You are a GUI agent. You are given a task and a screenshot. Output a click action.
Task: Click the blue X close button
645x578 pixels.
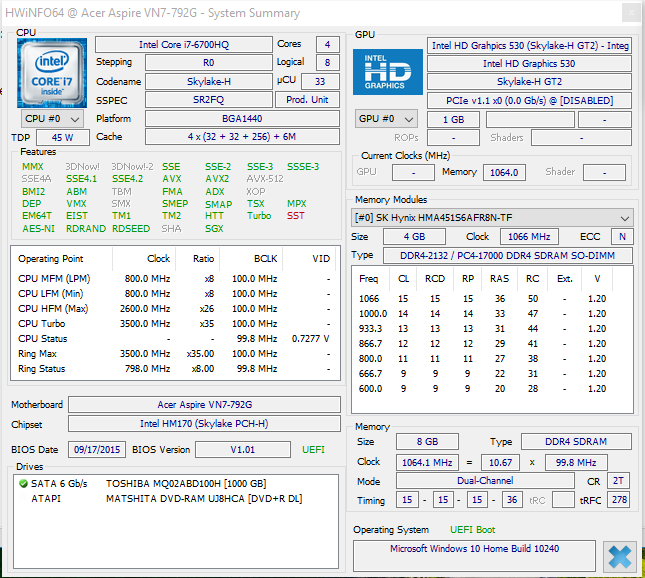coord(619,556)
